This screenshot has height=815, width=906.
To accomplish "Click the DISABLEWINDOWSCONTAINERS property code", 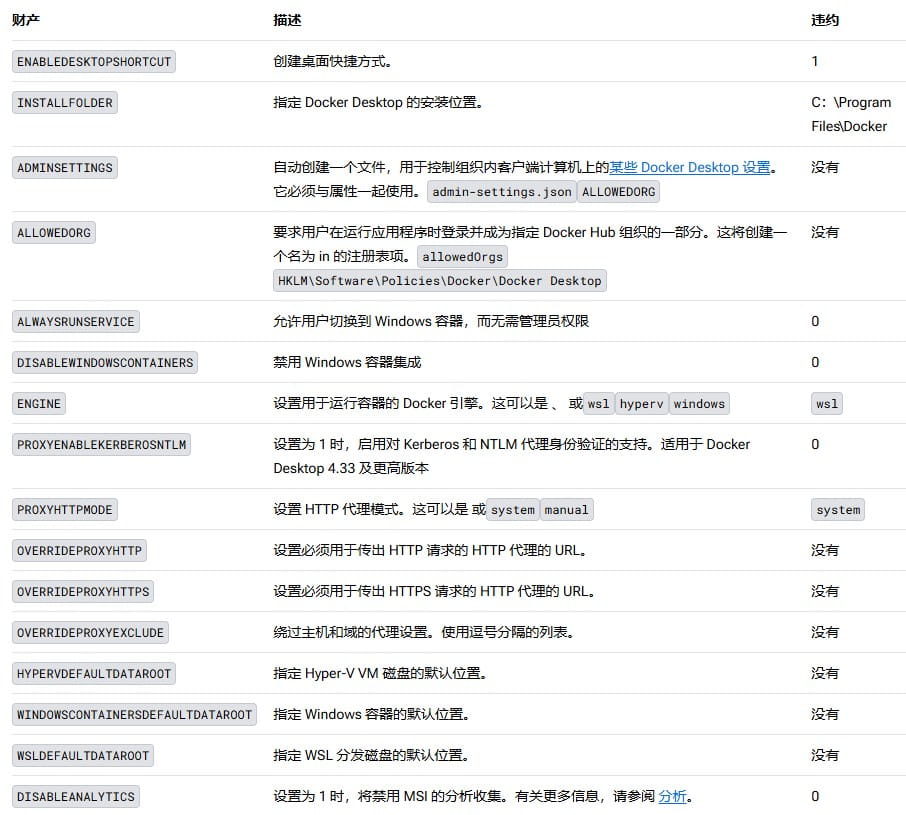I will pos(105,363).
